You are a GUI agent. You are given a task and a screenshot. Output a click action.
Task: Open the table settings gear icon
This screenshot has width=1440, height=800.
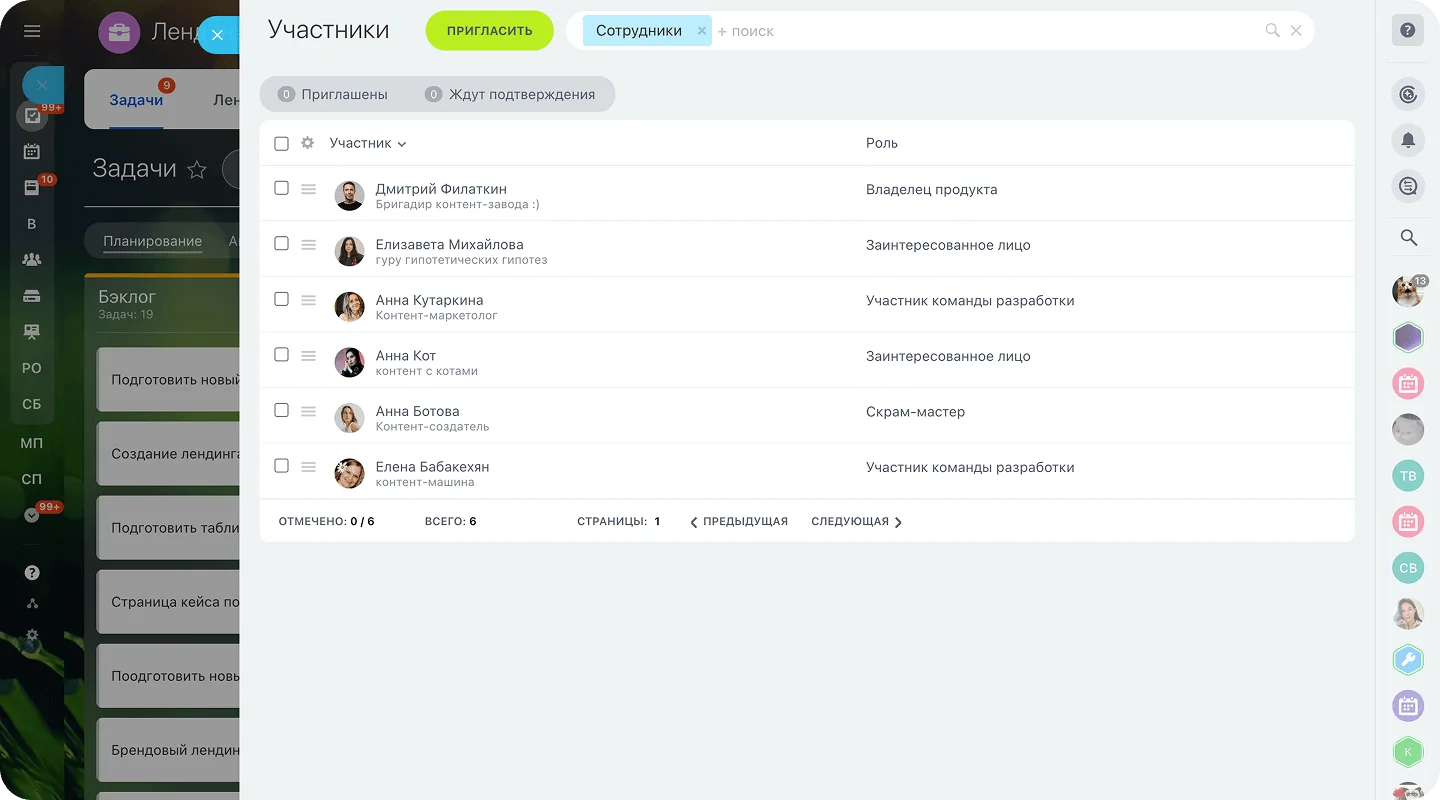tap(308, 143)
